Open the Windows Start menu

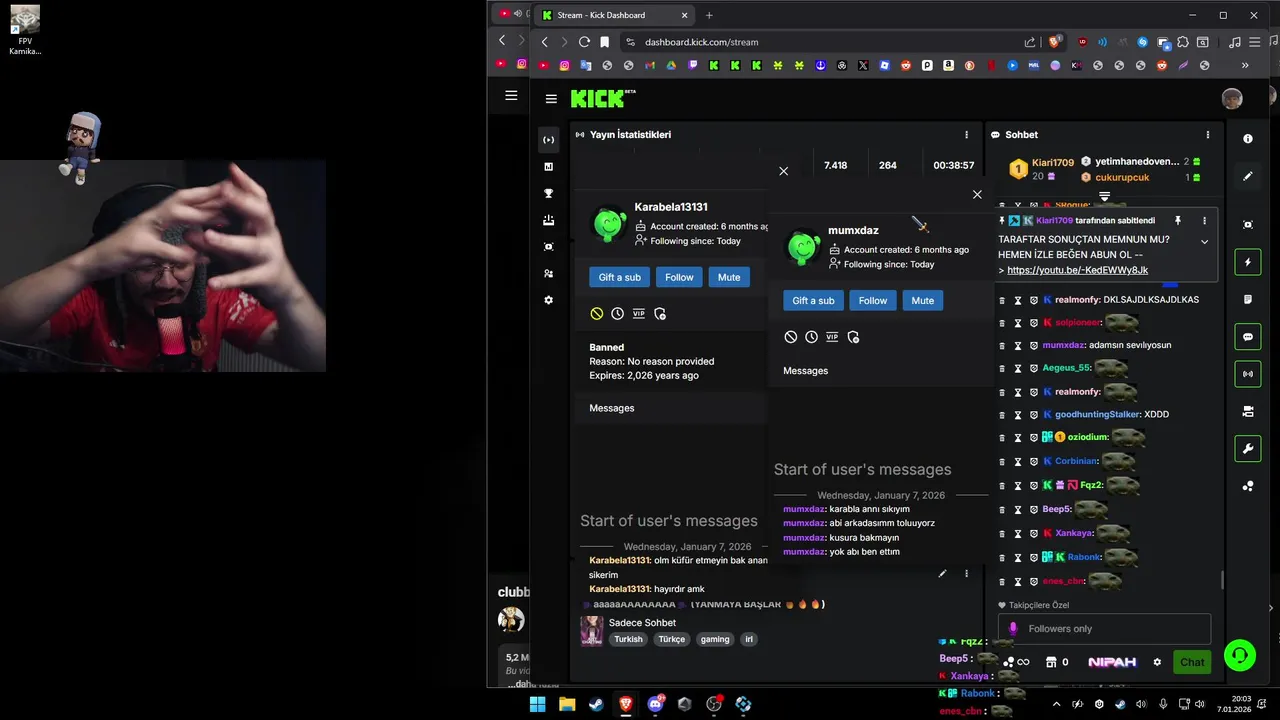pyautogui.click(x=537, y=704)
